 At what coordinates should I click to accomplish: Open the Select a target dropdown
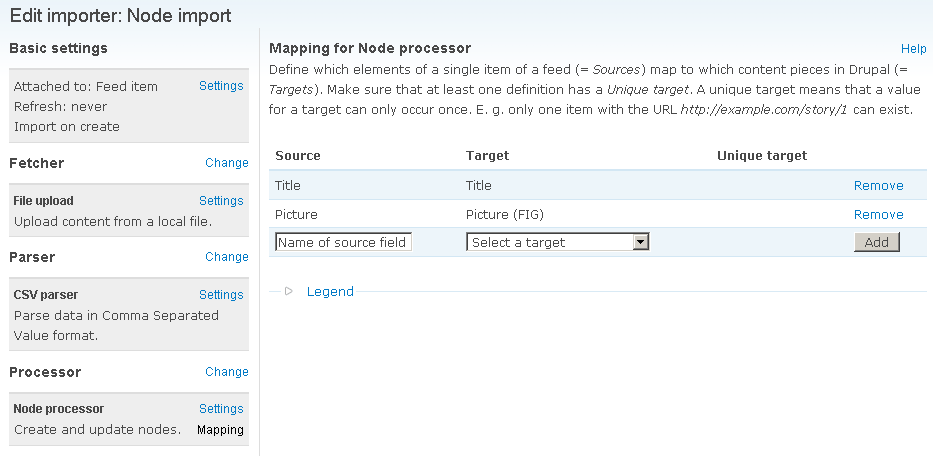(558, 242)
